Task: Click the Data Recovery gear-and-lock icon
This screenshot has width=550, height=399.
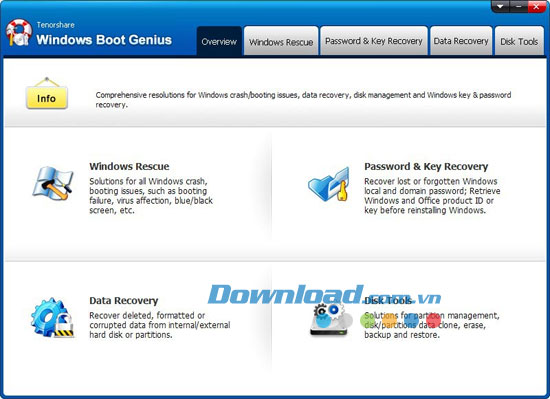Action: point(53,318)
